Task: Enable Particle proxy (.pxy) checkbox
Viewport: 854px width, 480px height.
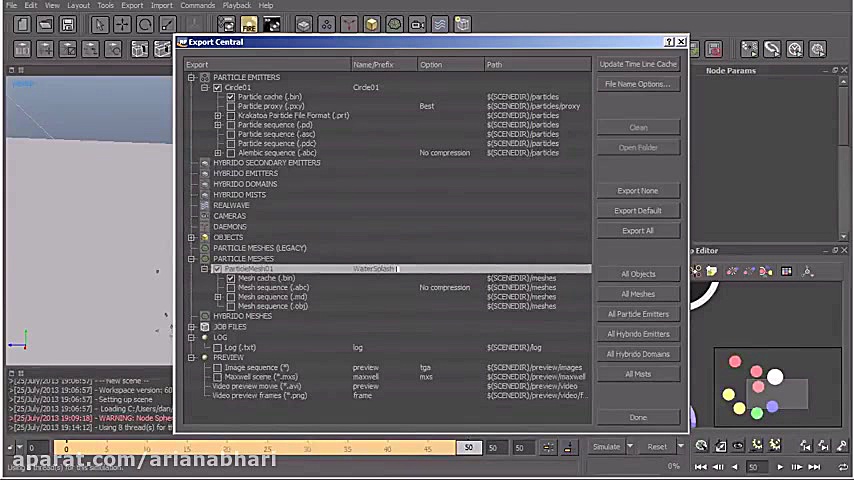Action: [x=231, y=106]
